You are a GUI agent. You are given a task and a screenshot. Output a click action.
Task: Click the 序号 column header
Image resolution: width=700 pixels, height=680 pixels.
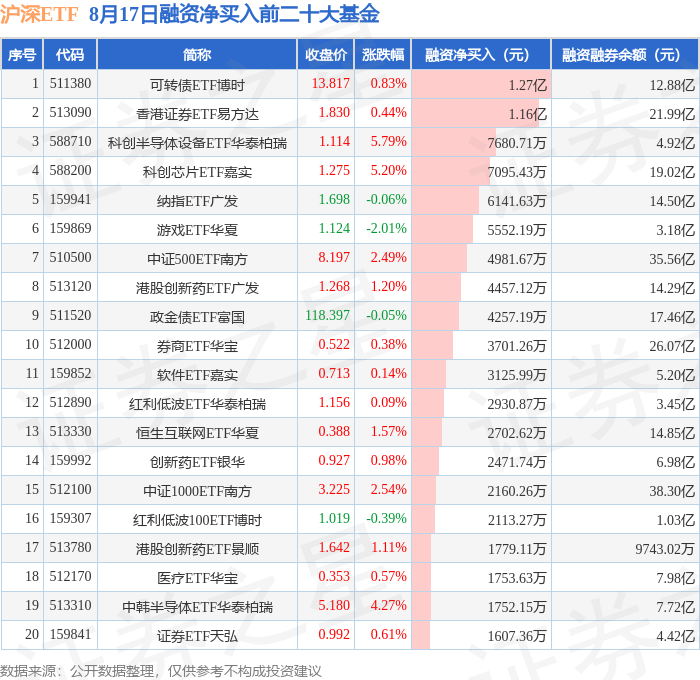[22, 54]
